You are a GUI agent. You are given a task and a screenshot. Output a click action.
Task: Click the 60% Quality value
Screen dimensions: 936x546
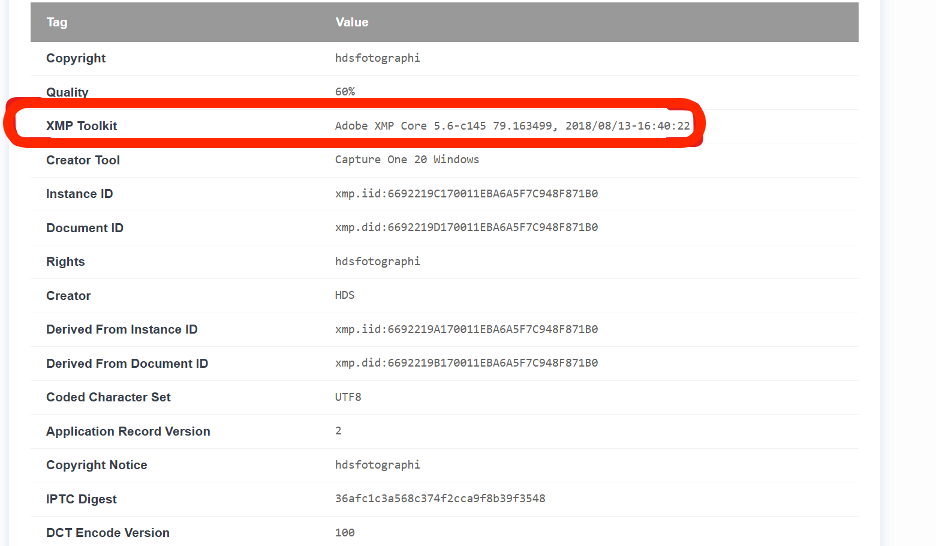(345, 92)
